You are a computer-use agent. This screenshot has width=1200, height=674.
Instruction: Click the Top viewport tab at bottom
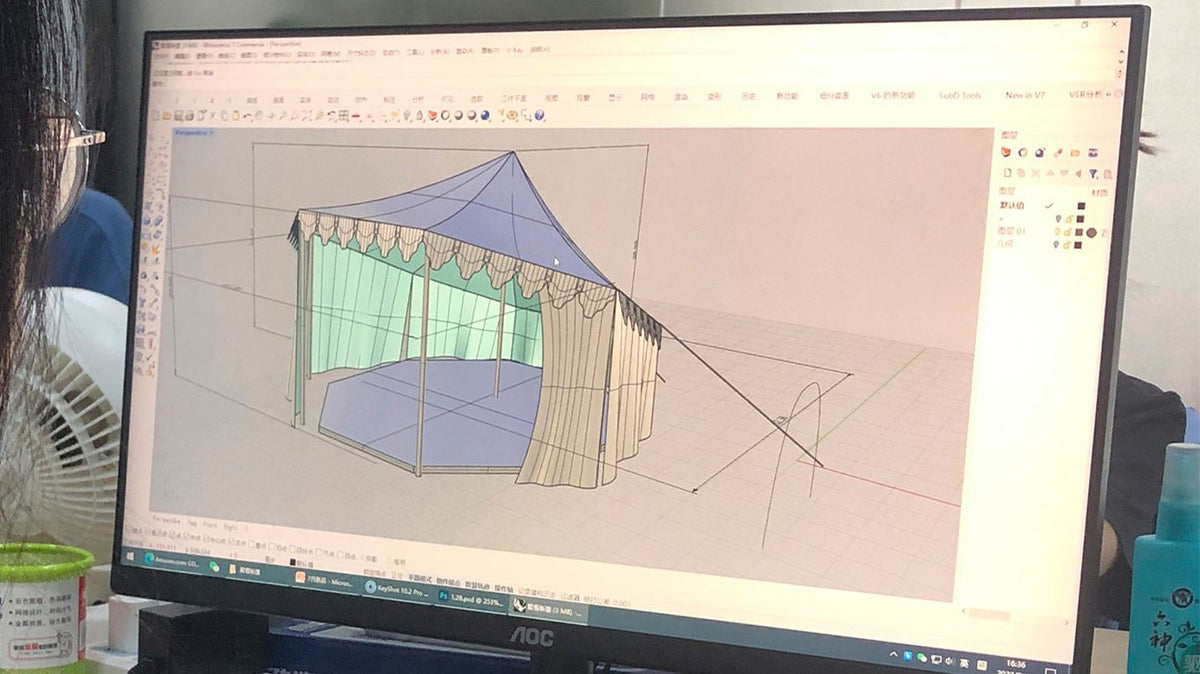tap(193, 523)
